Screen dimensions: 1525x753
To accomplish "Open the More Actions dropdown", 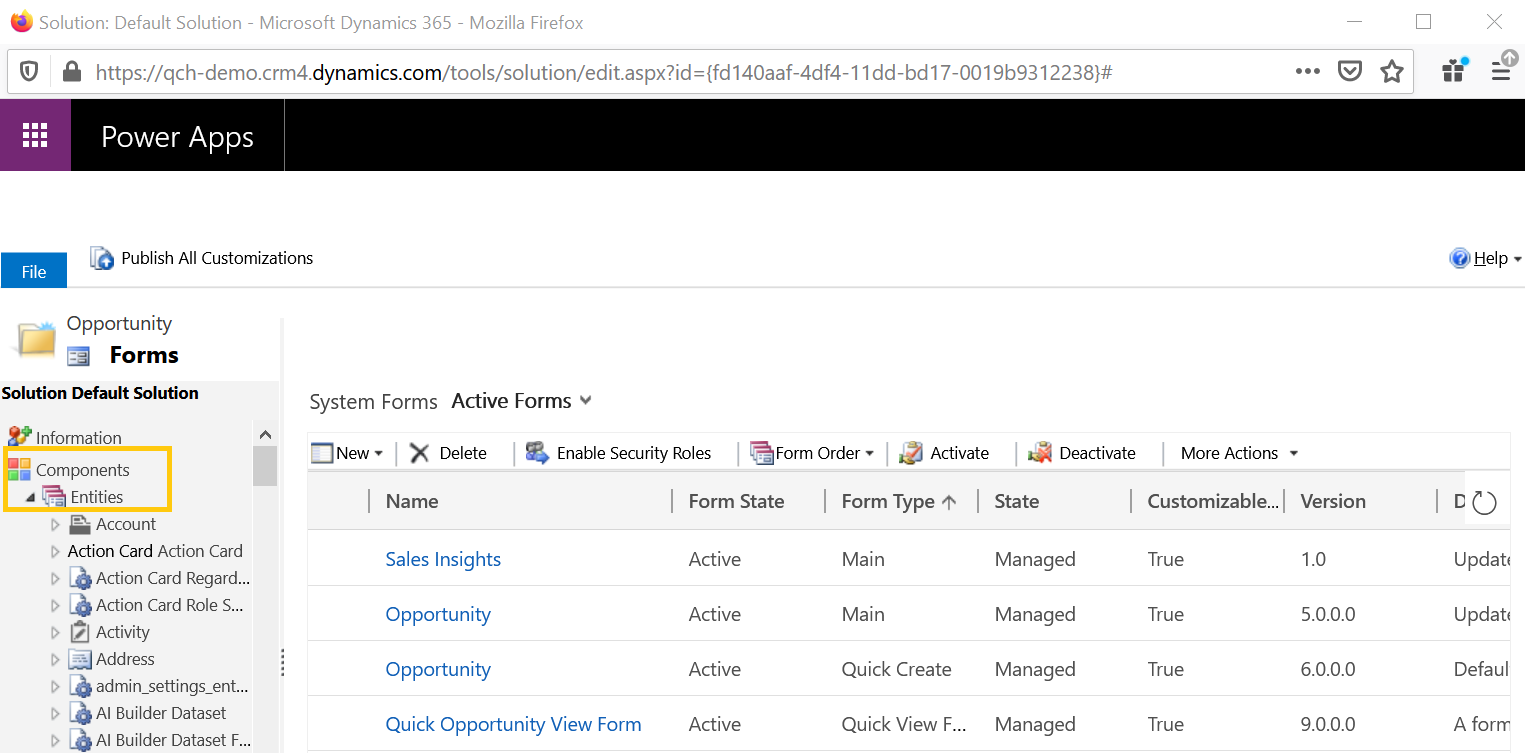I will (1238, 453).
